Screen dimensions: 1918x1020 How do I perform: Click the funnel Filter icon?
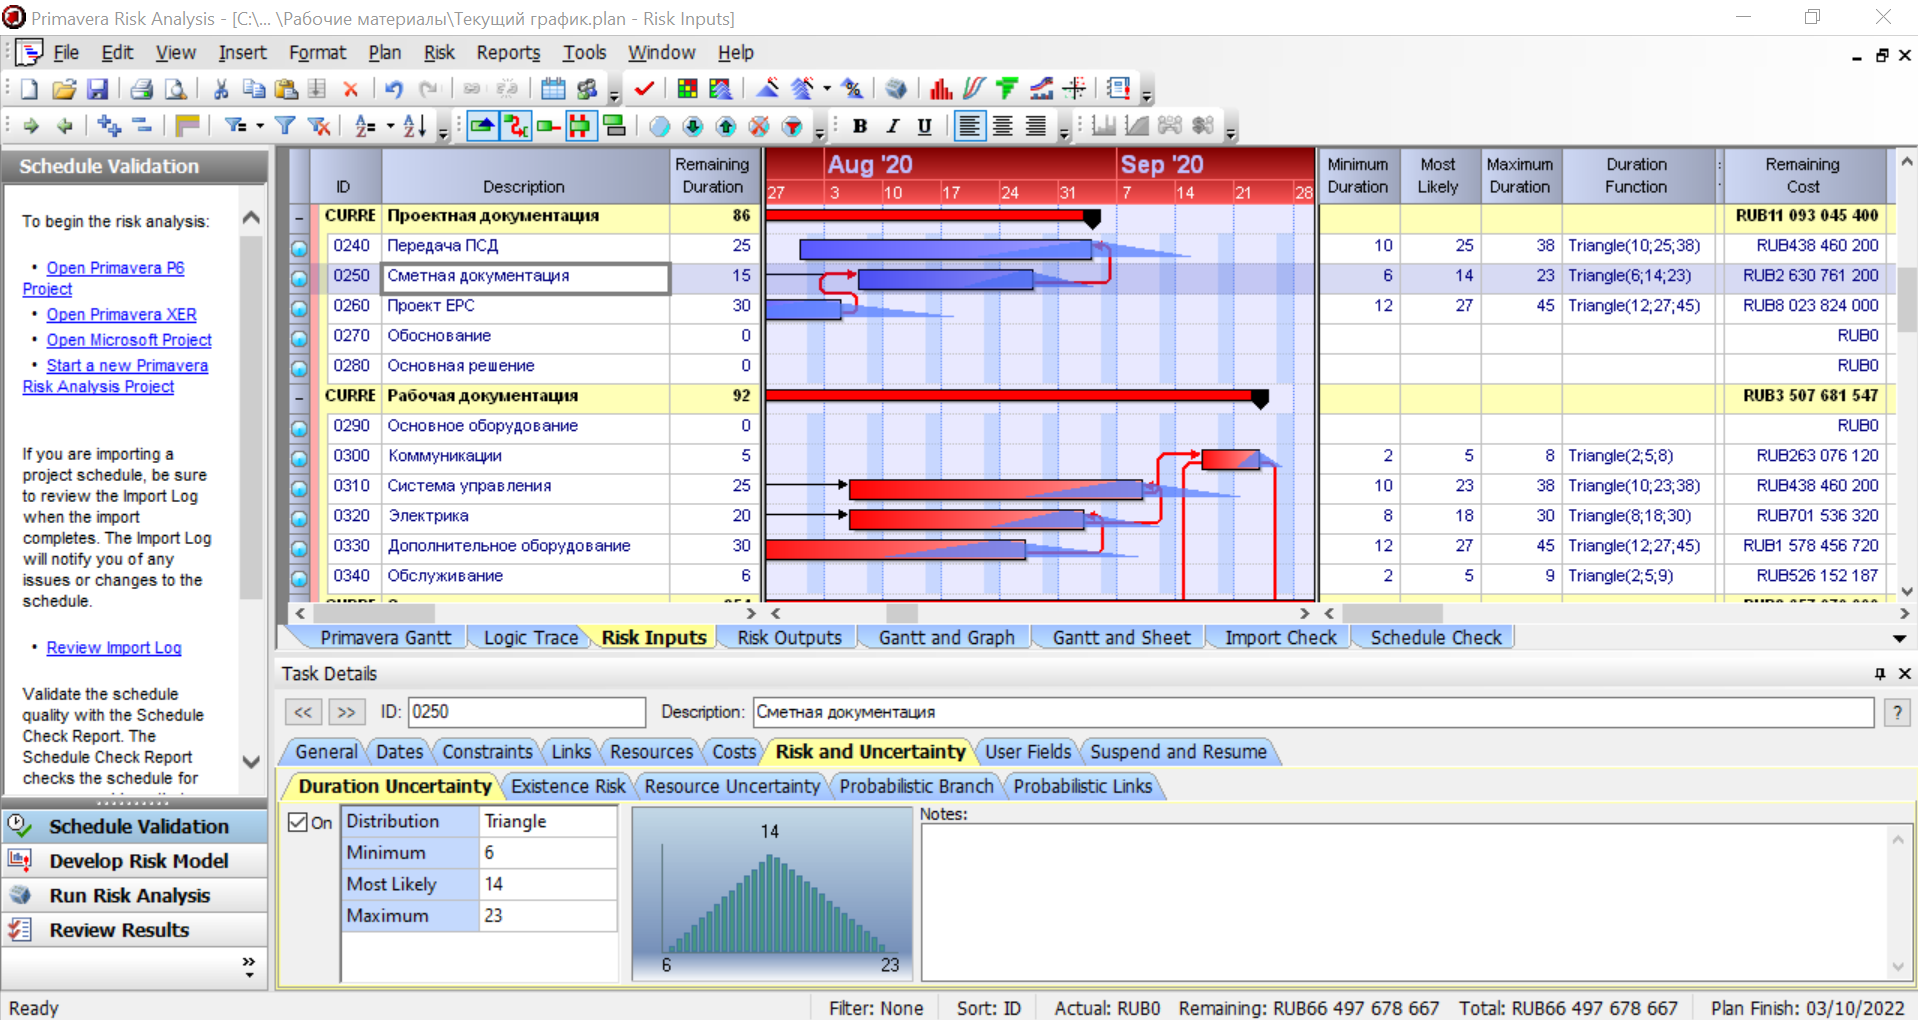(x=285, y=126)
